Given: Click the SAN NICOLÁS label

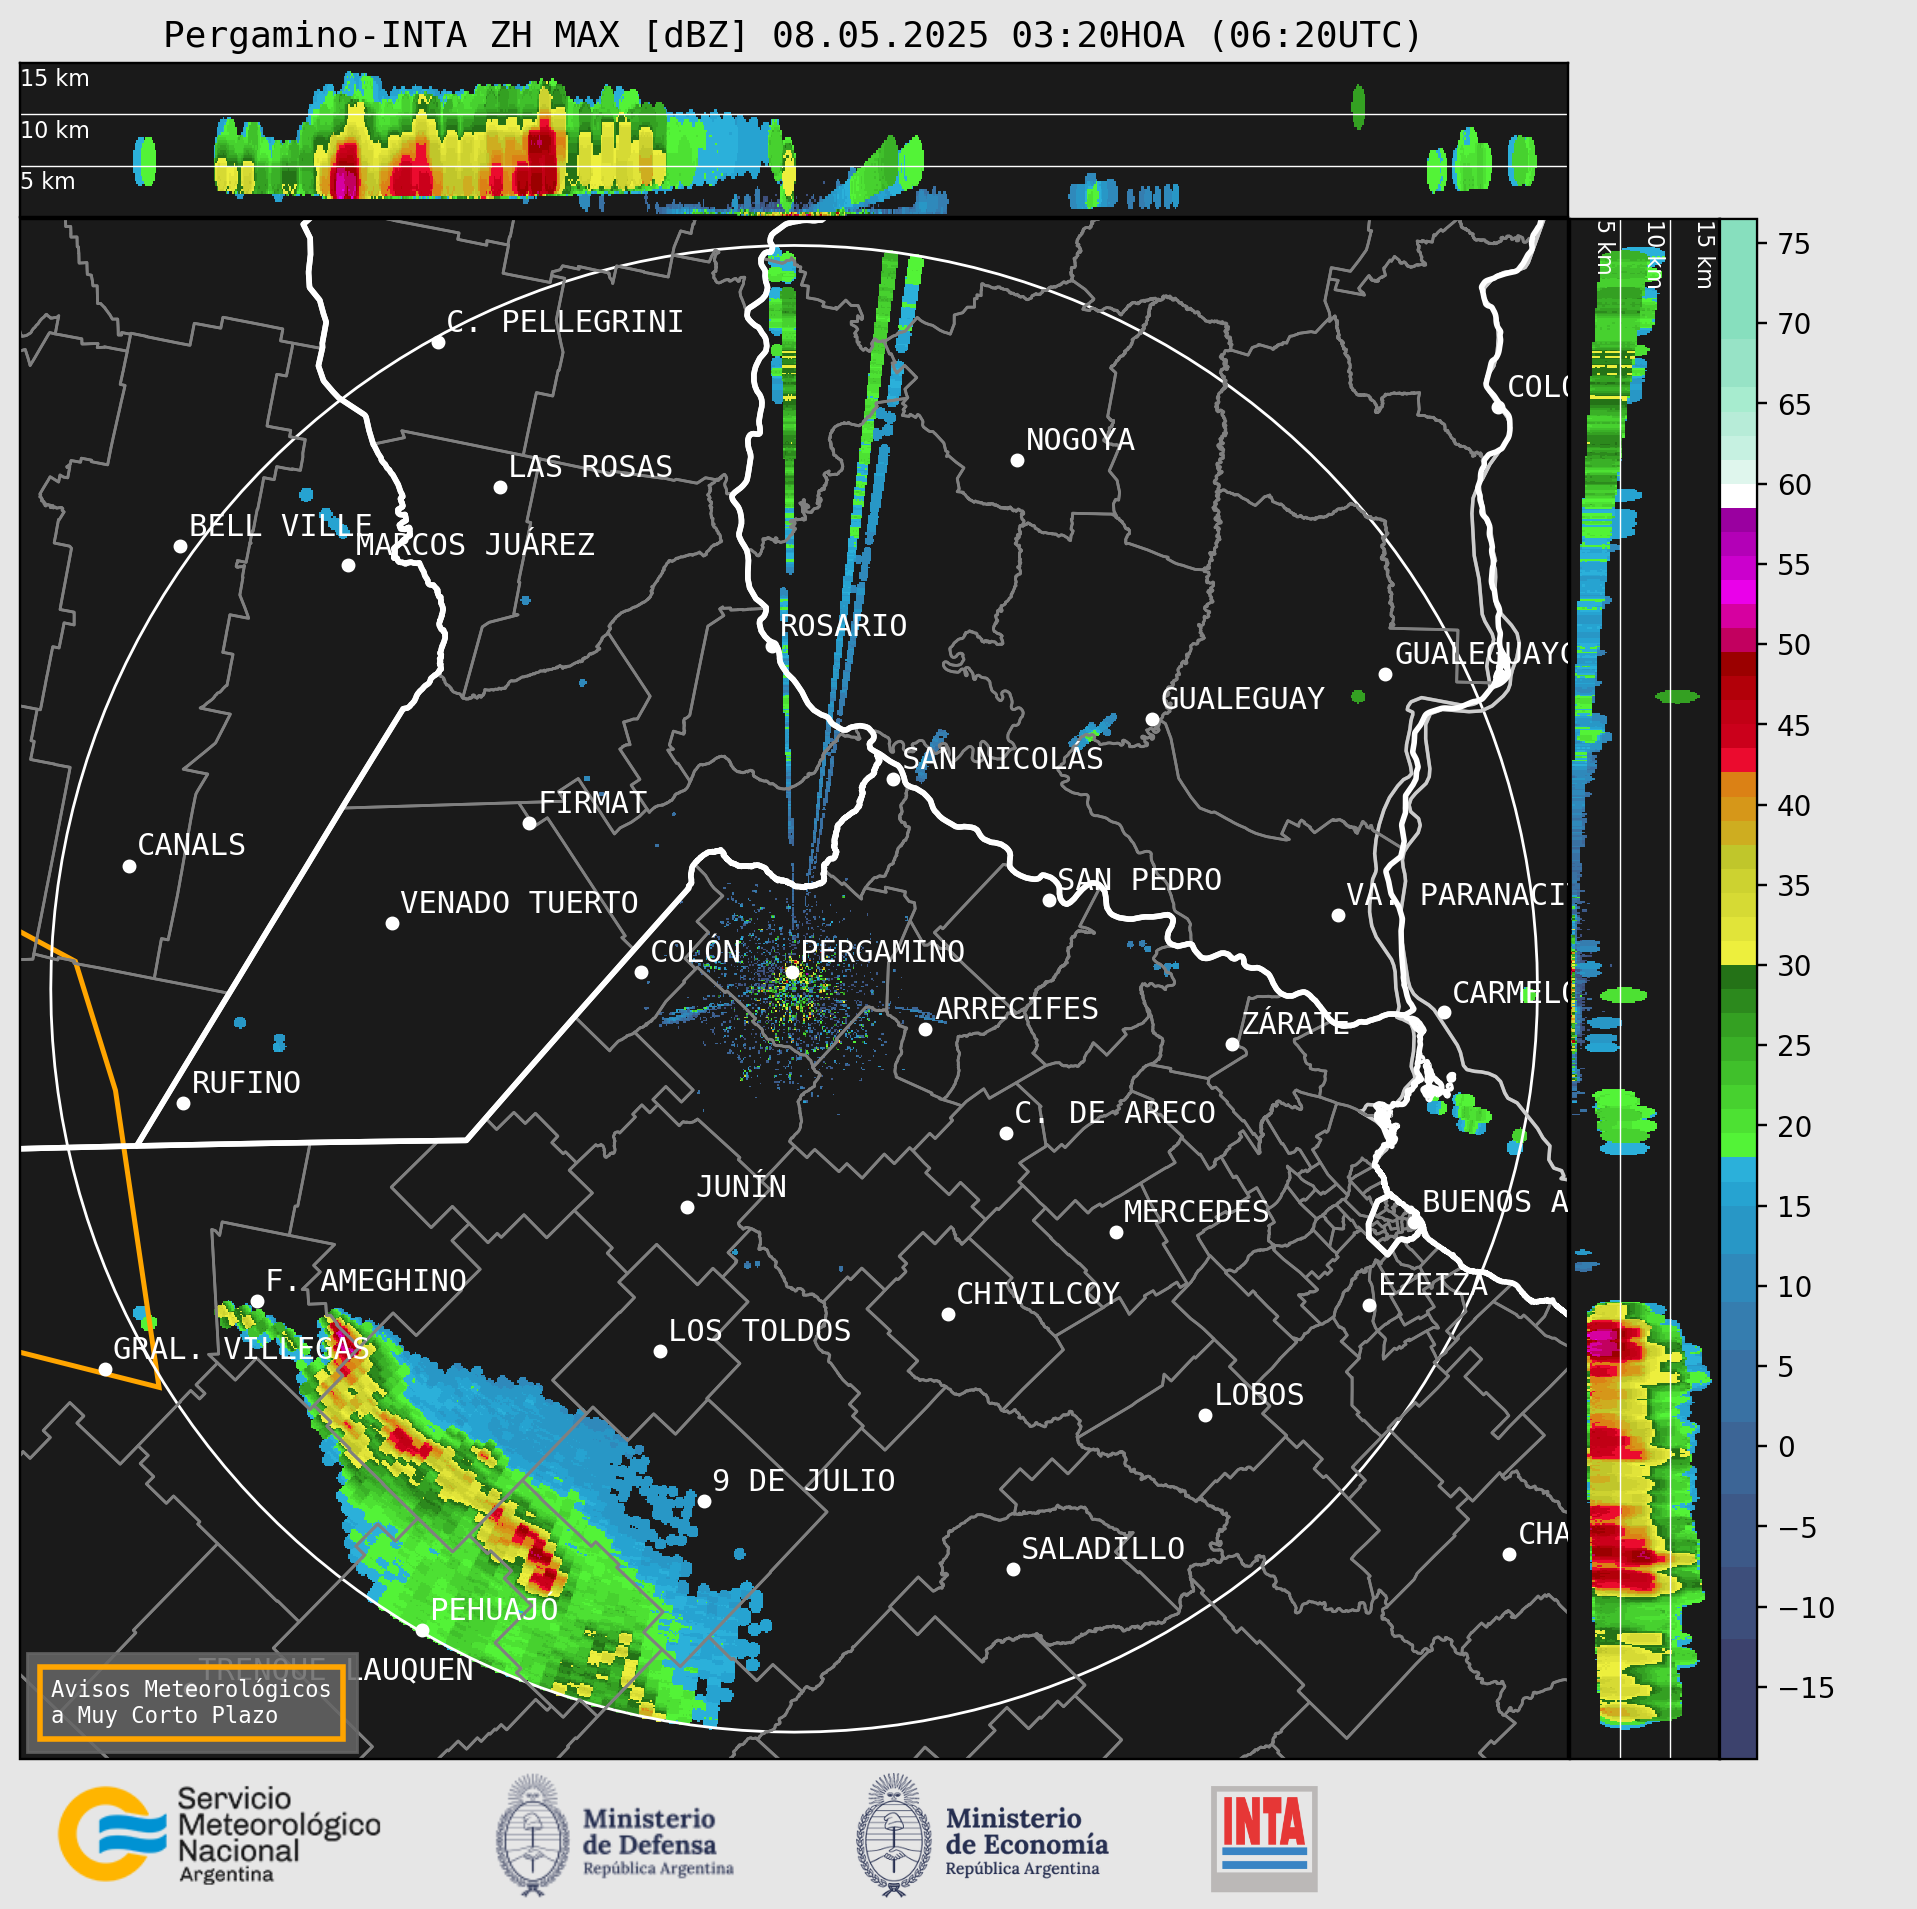Looking at the screenshot, I should 1003,758.
